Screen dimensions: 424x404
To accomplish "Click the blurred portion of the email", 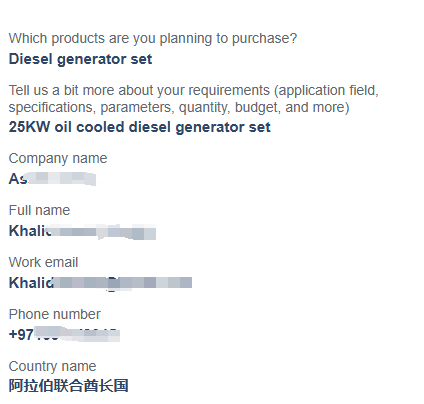I will 123,283.
